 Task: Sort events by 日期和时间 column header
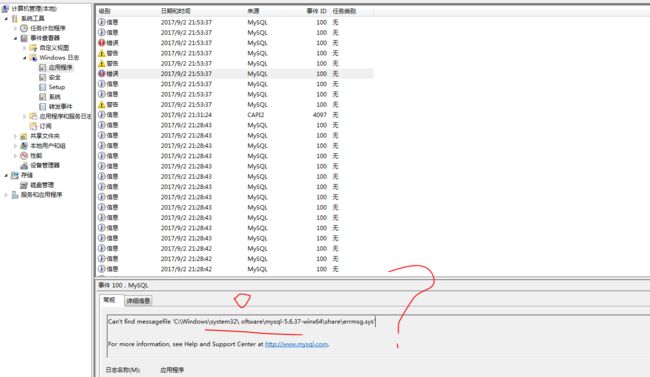[201, 11]
